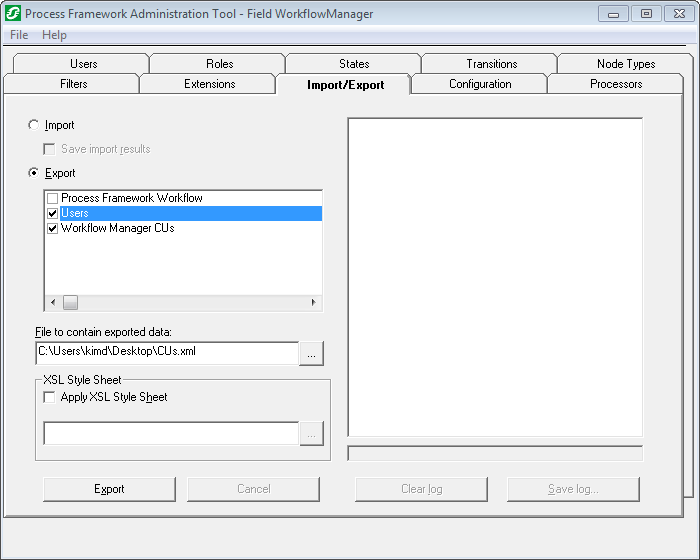Select the Import radio button
The width and height of the screenshot is (700, 560).
click(x=35, y=125)
